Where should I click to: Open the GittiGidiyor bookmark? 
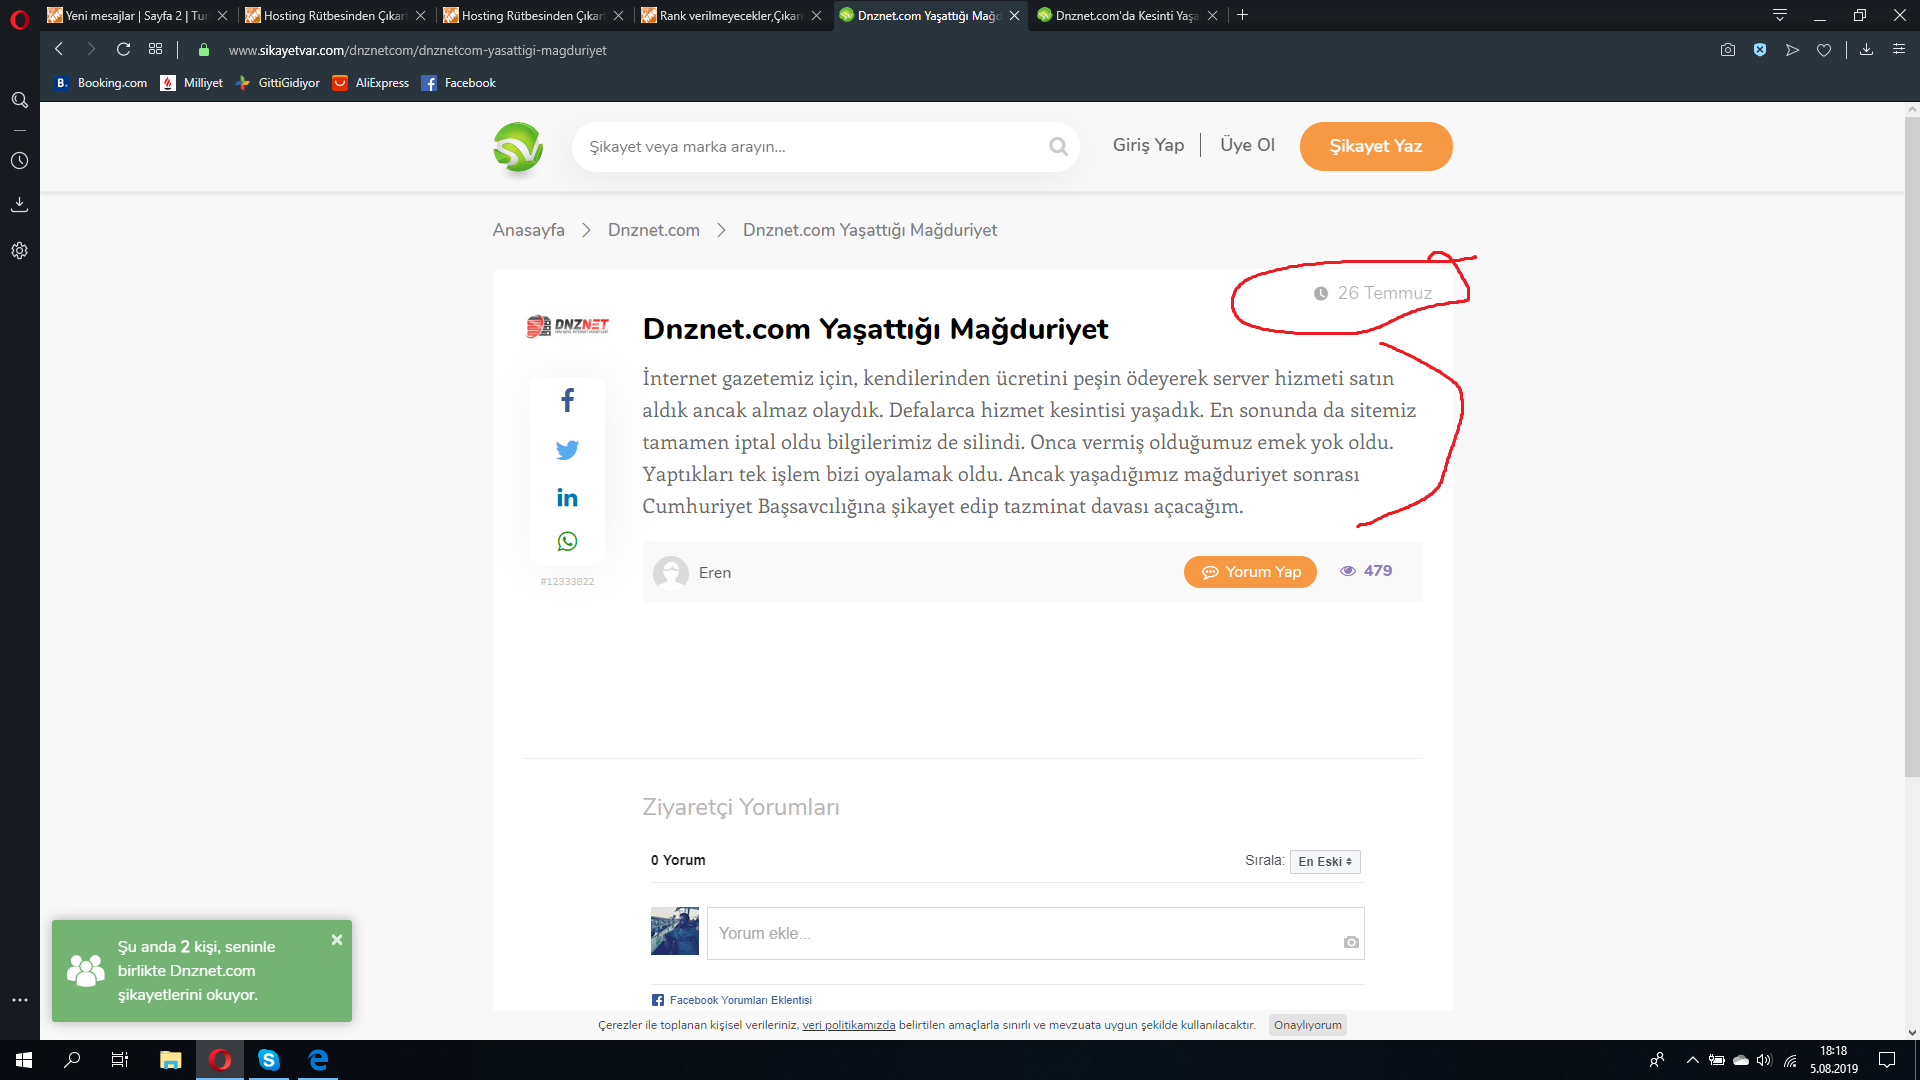click(278, 83)
